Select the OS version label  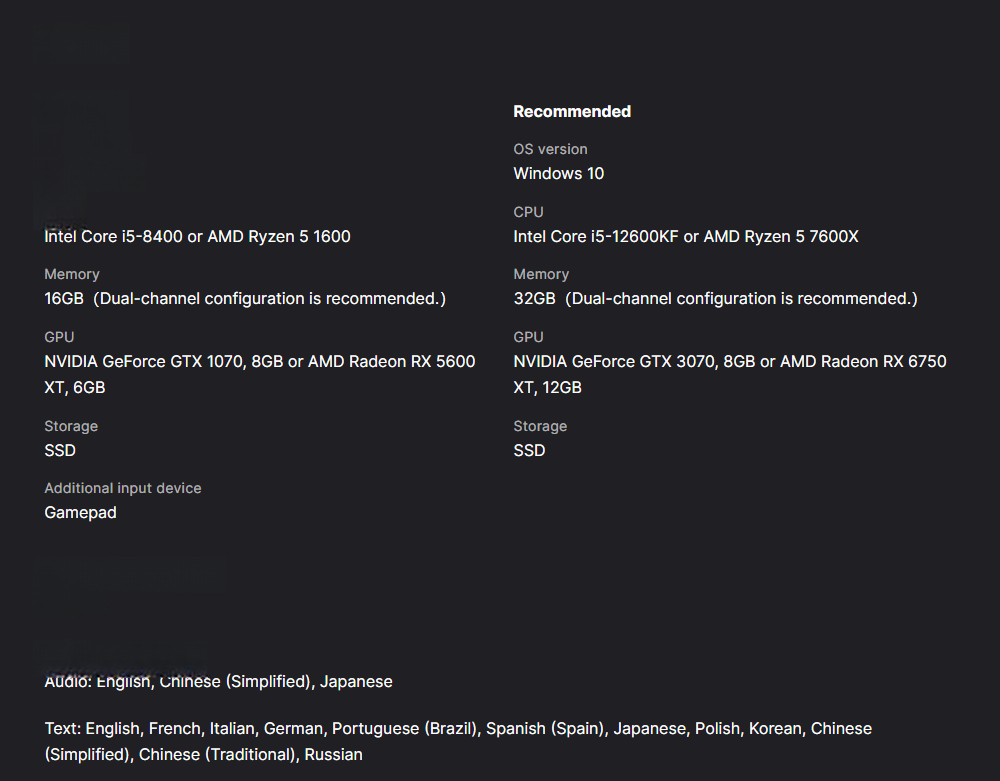point(550,149)
